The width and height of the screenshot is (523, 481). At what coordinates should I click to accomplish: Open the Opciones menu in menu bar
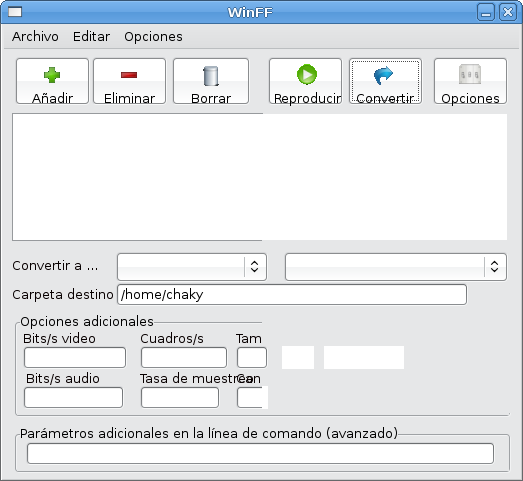pos(153,36)
